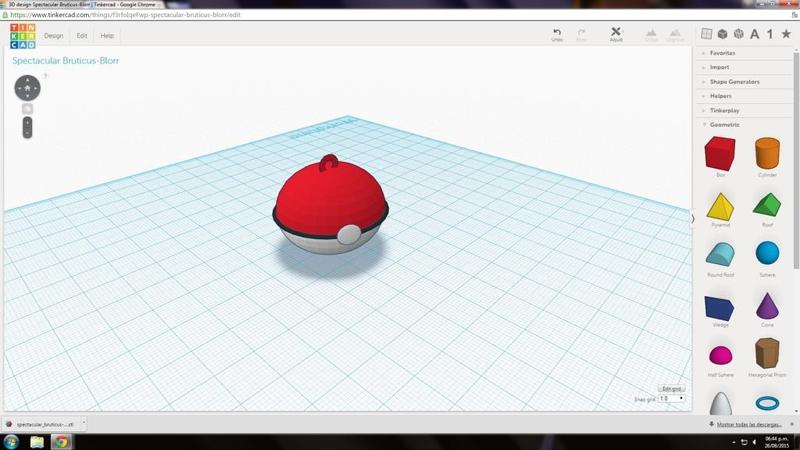This screenshot has height=450, width=800.
Task: Click the Spectacular Bruticus-Blorr design title
Action: click(65, 61)
